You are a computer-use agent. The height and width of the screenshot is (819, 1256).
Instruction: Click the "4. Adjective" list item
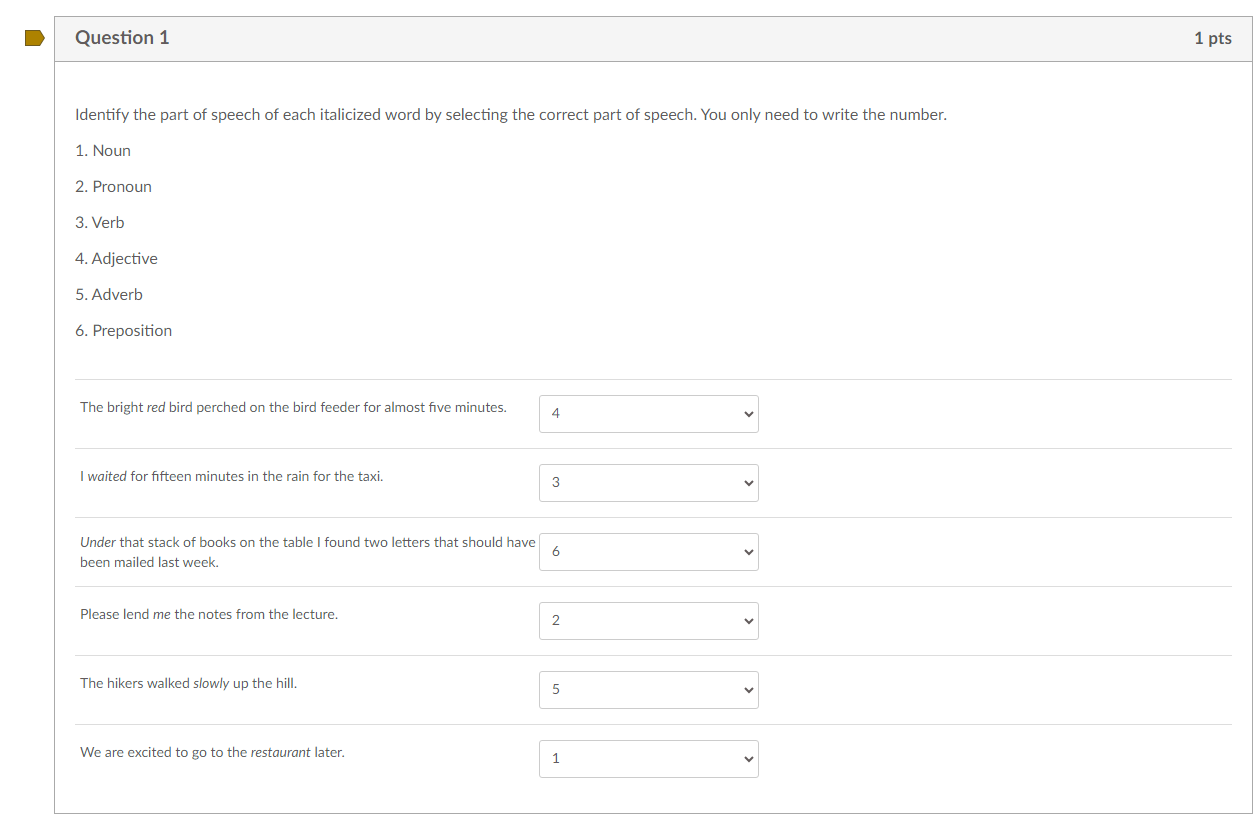click(x=116, y=259)
